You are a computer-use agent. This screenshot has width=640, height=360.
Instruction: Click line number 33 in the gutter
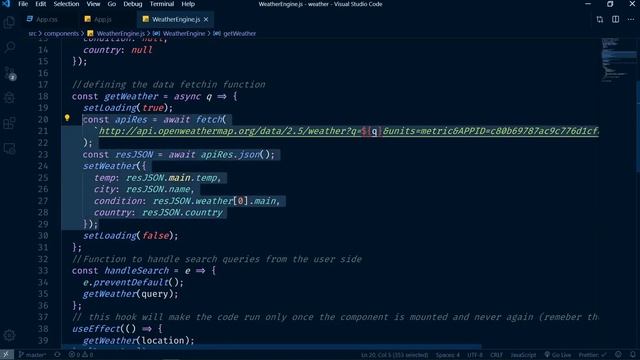click(43, 270)
